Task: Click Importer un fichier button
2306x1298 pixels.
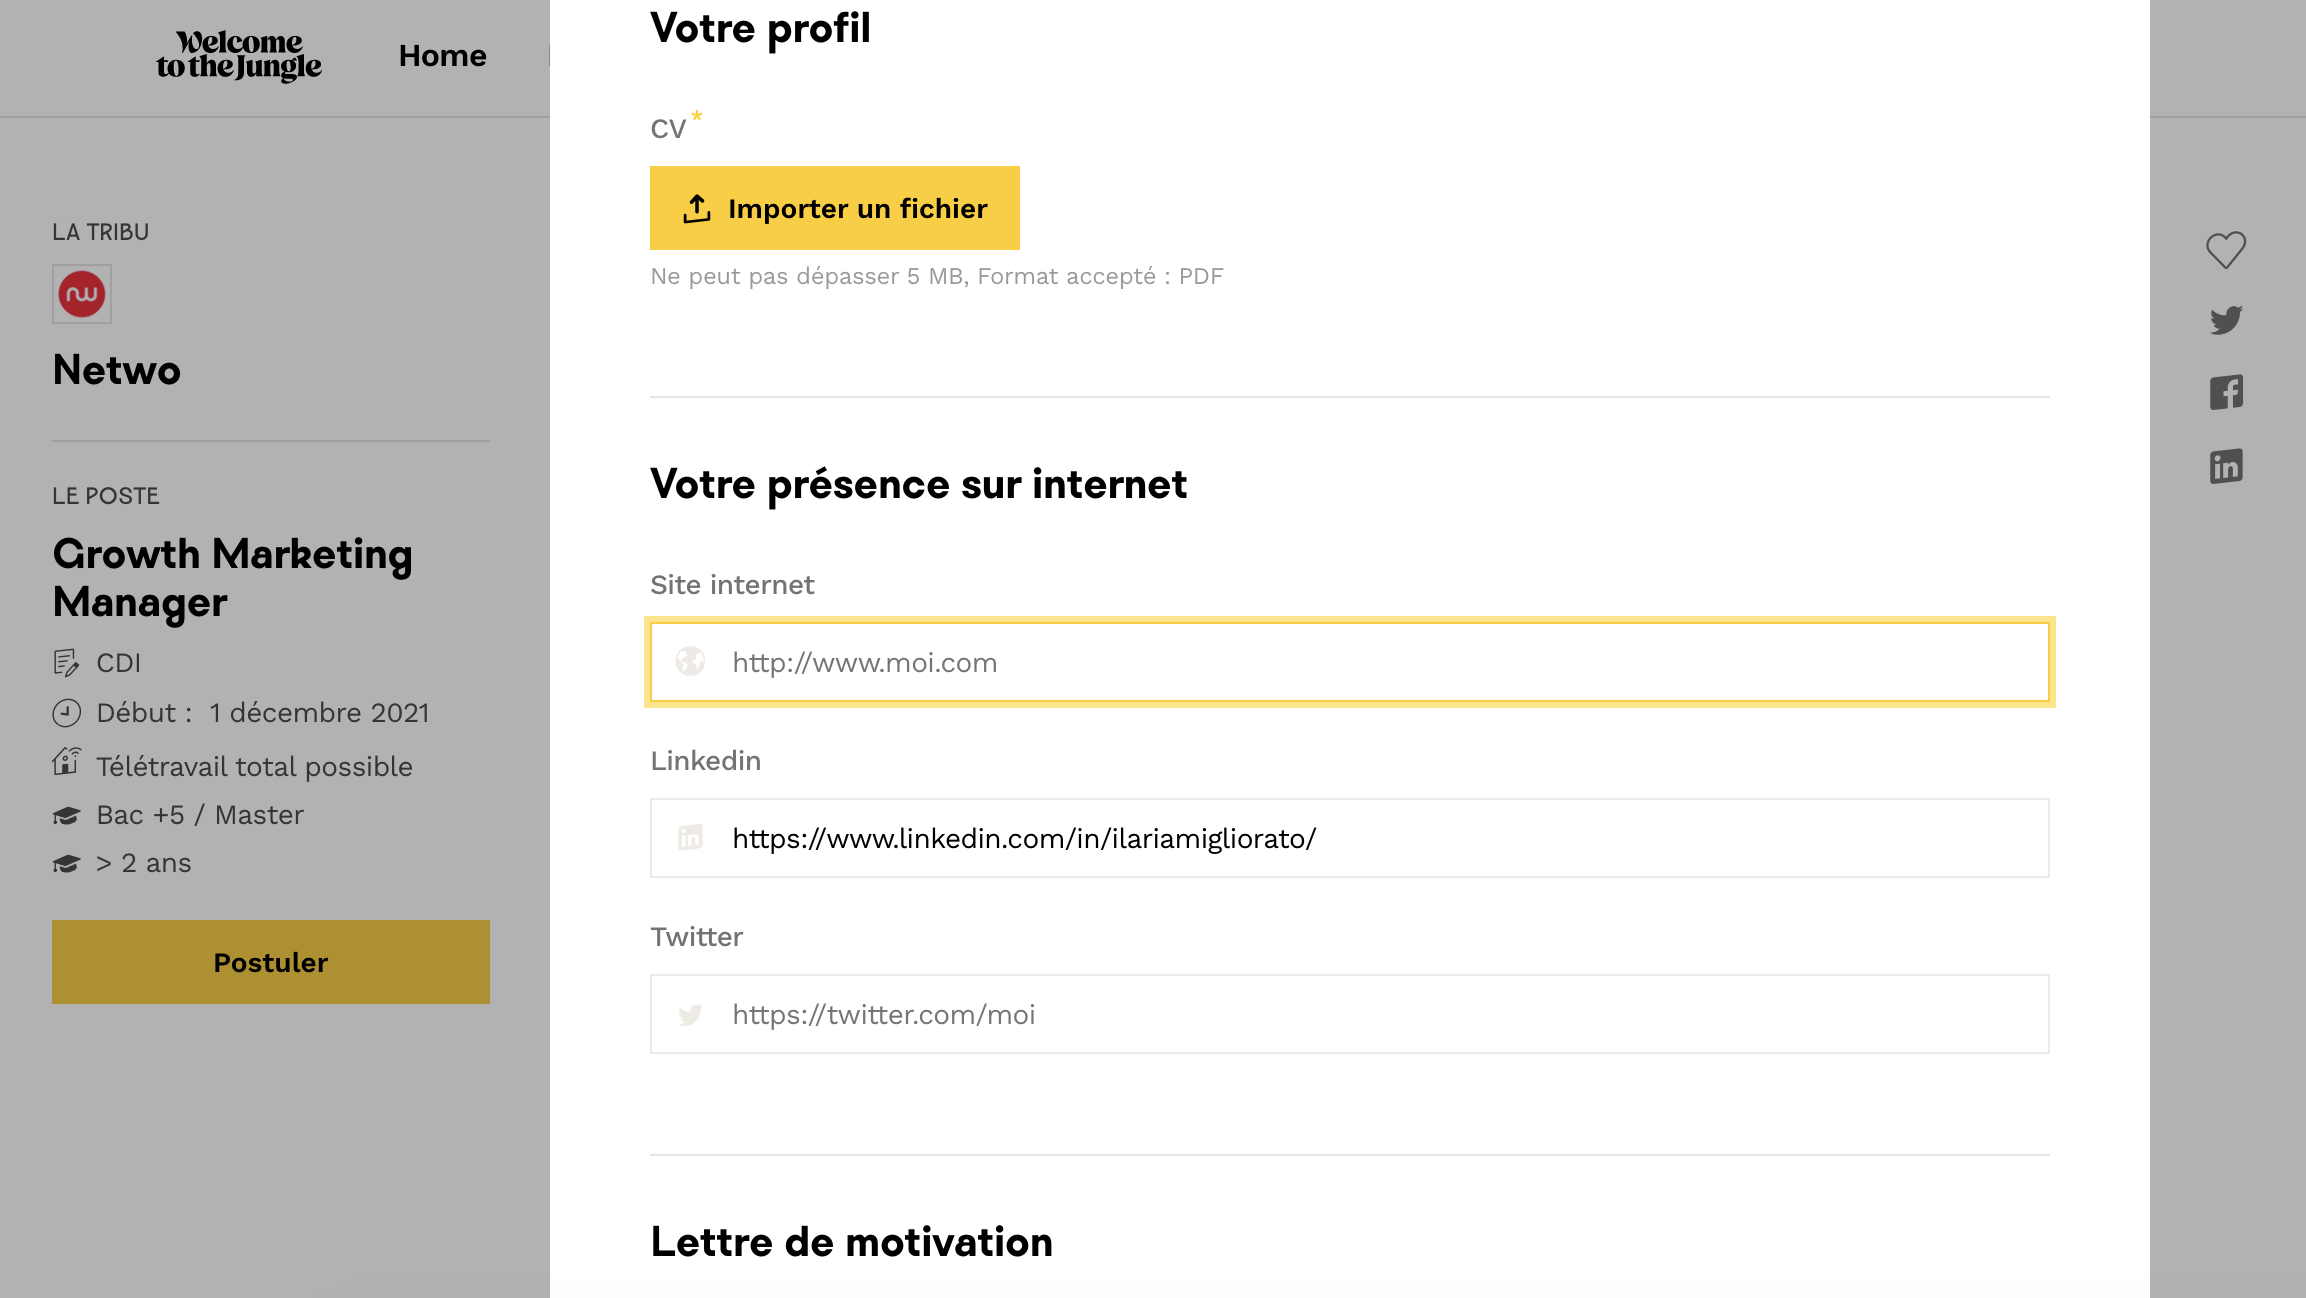Action: pos(835,208)
